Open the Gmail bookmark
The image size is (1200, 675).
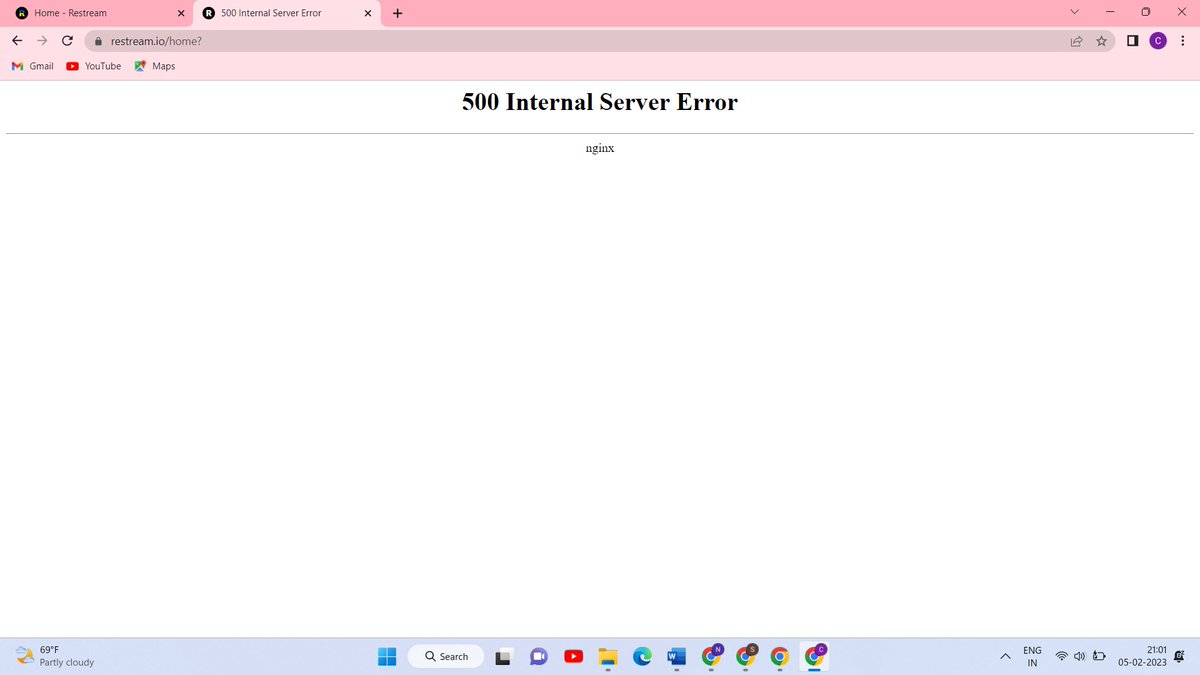tap(32, 66)
